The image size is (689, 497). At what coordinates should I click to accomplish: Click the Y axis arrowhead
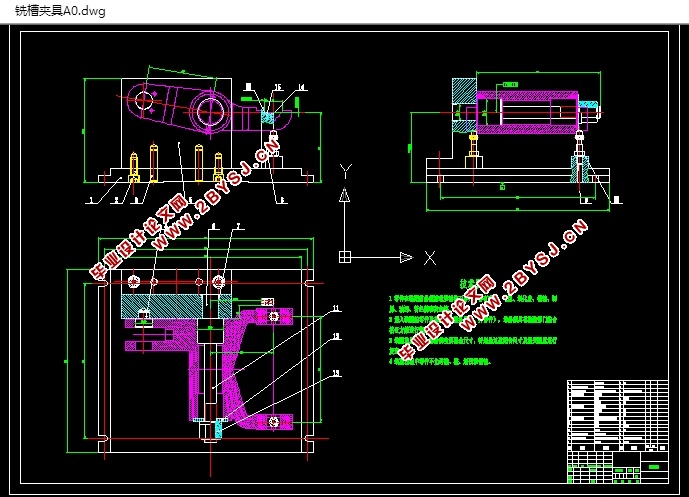tap(344, 195)
